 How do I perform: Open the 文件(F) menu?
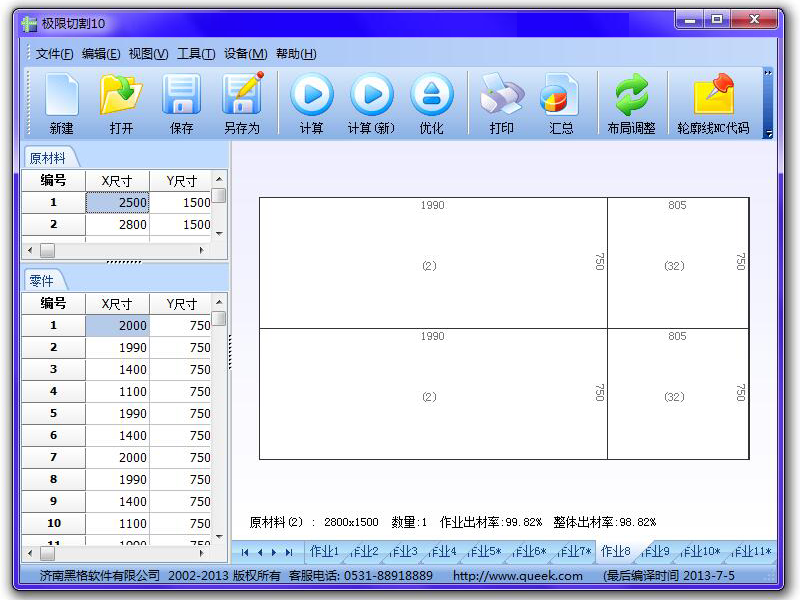pos(54,54)
